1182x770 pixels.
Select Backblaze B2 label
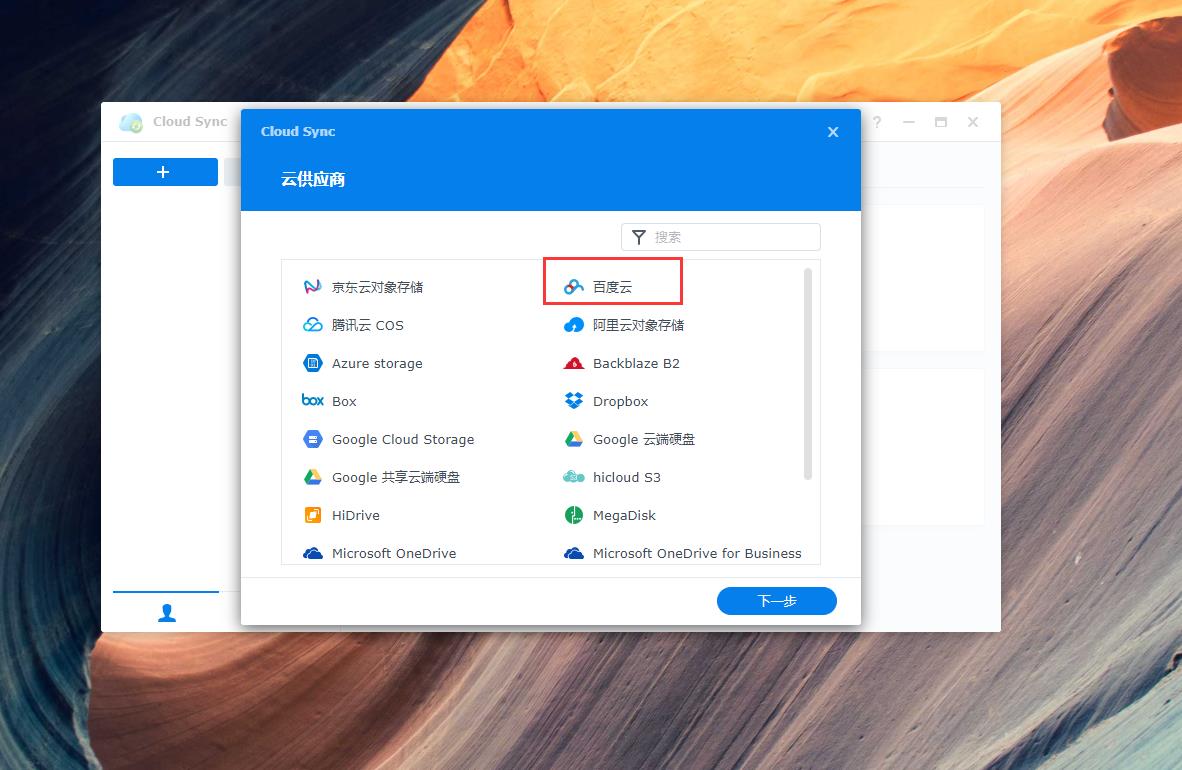coord(636,364)
